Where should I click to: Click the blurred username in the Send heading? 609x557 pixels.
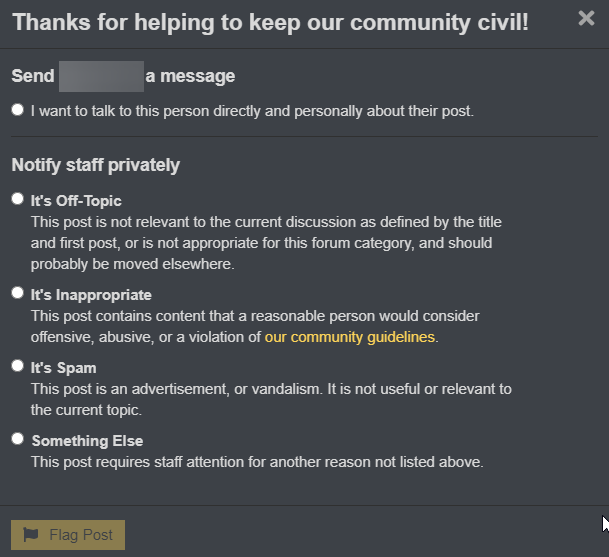click(x=101, y=76)
